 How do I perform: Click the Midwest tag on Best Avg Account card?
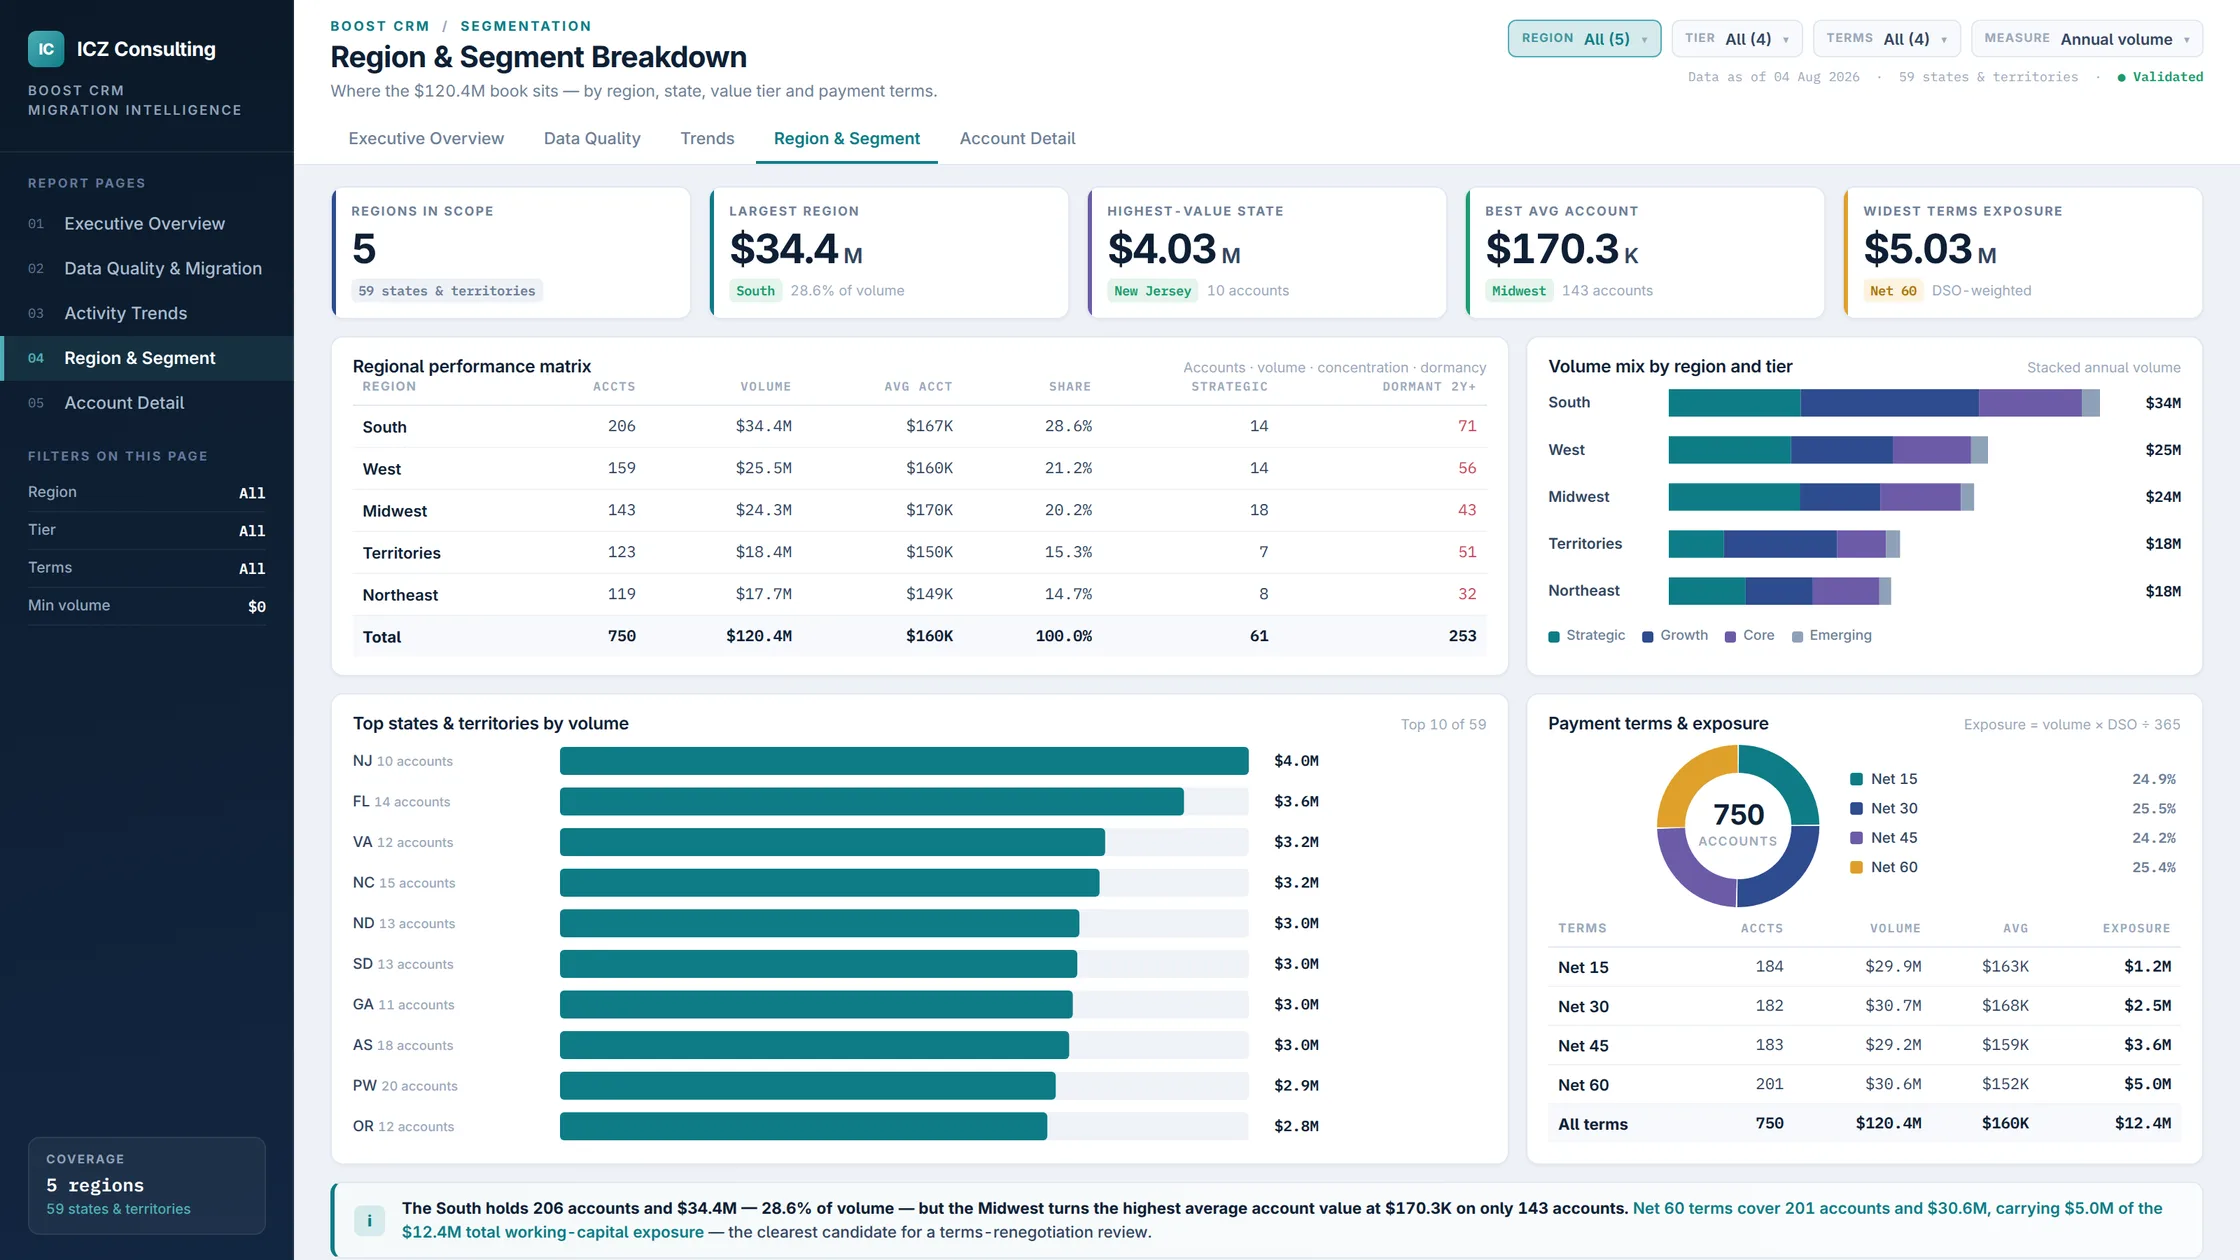[x=1519, y=291]
